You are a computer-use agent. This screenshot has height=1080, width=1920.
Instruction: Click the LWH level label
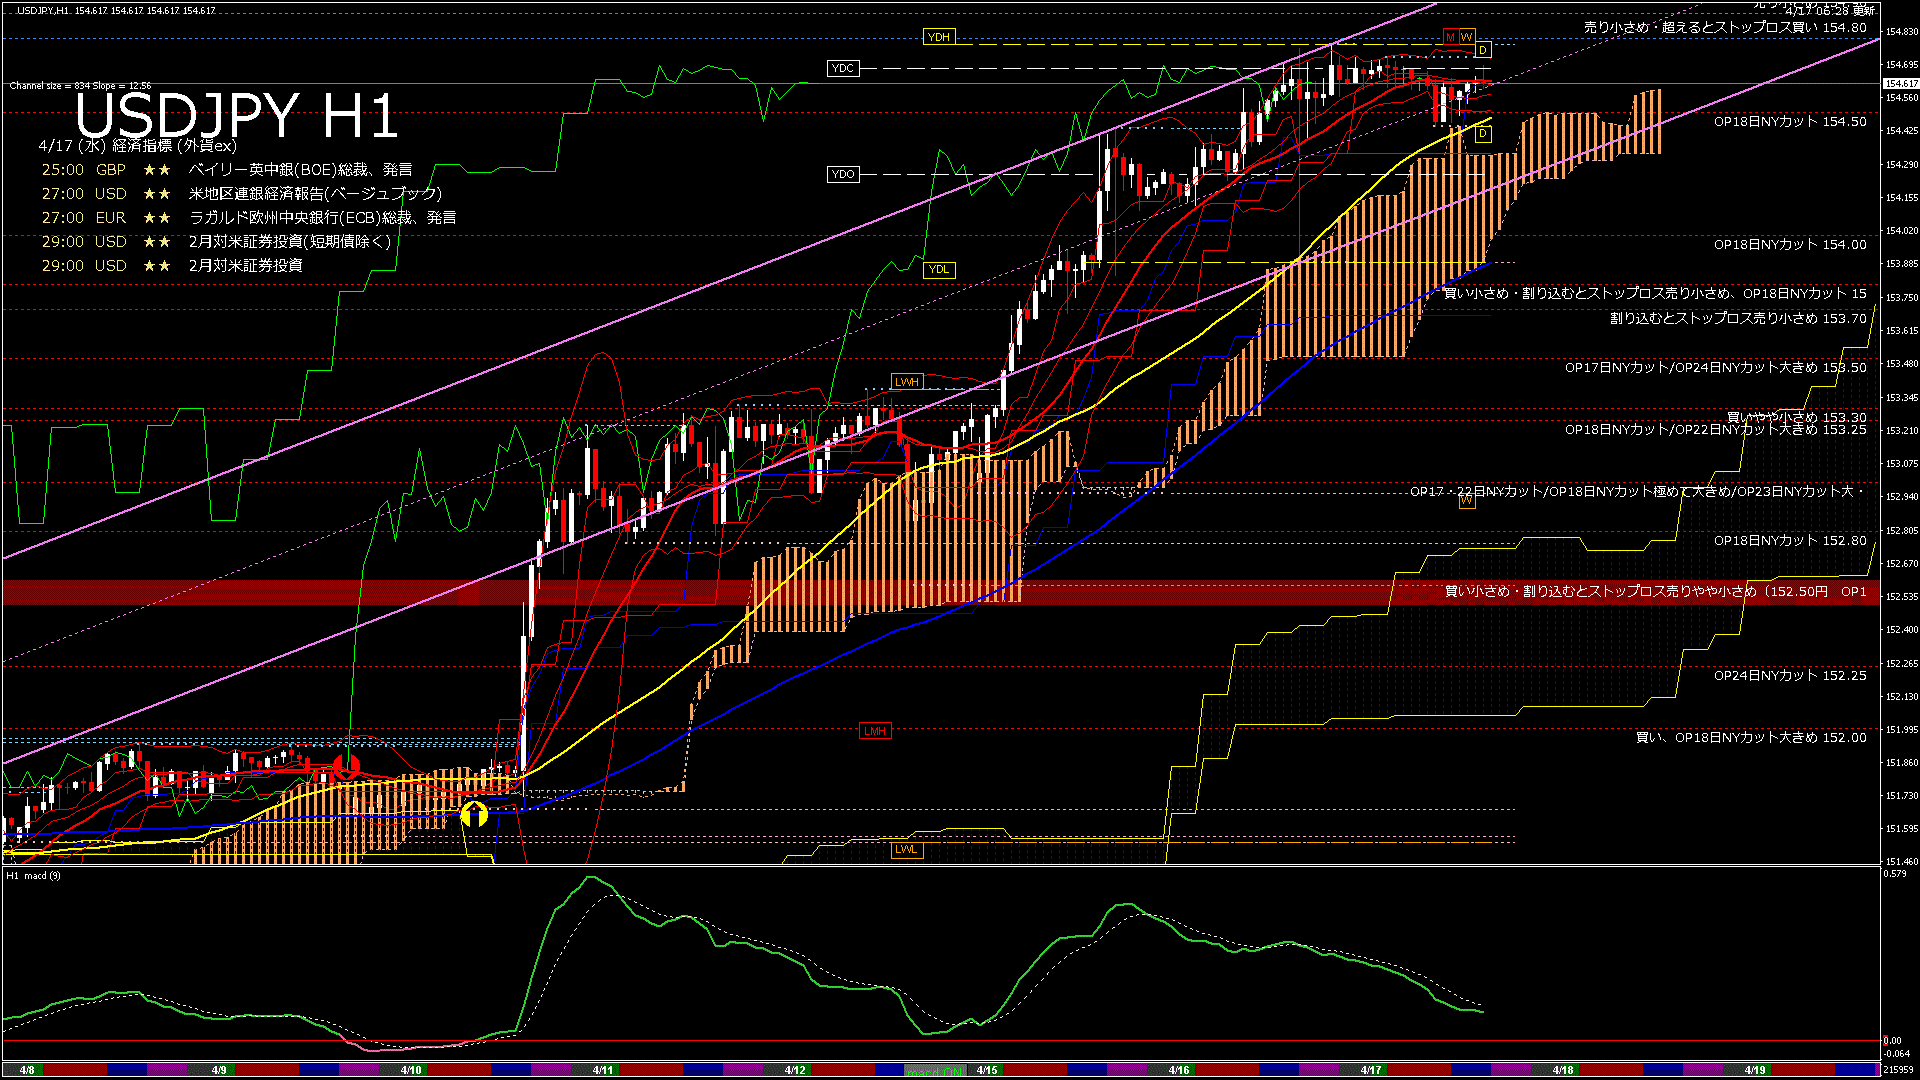[x=907, y=382]
